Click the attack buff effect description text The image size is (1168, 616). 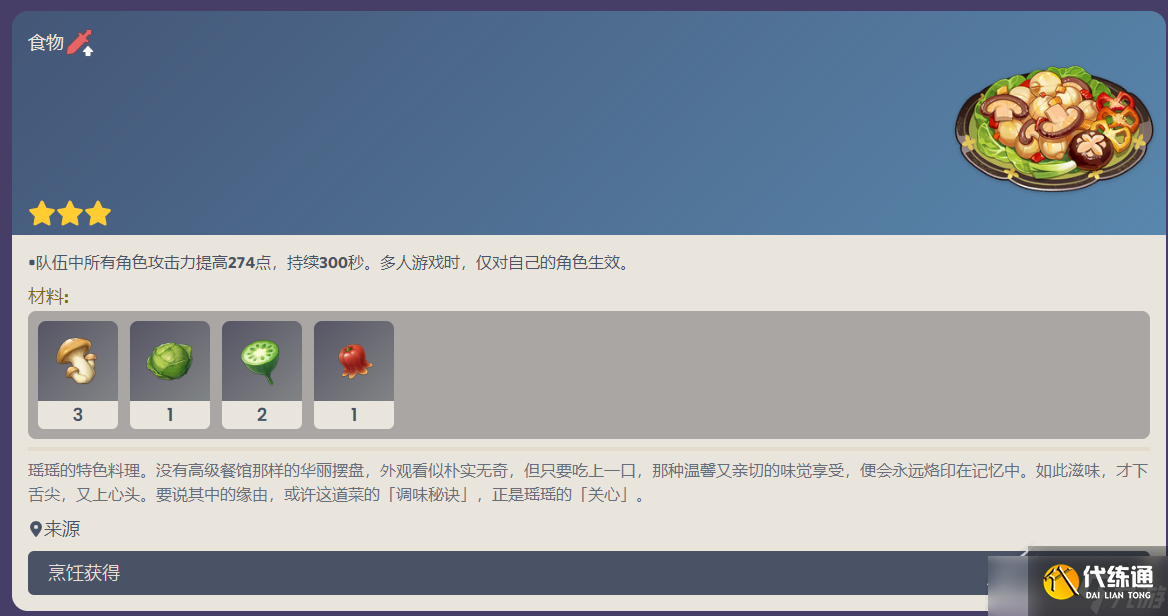(331, 263)
